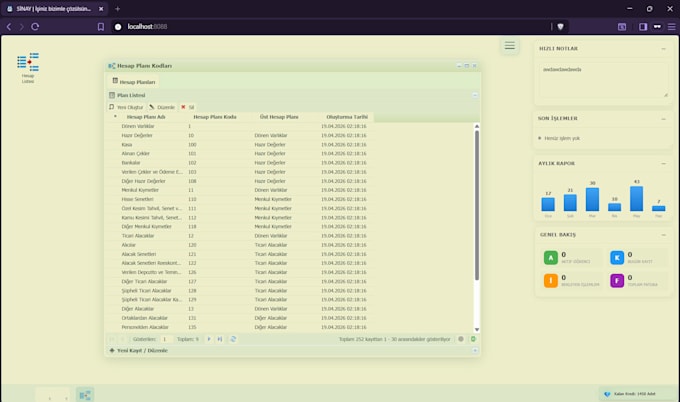
Task: Click the scrollbar down arrow in plan list
Action: (x=477, y=330)
